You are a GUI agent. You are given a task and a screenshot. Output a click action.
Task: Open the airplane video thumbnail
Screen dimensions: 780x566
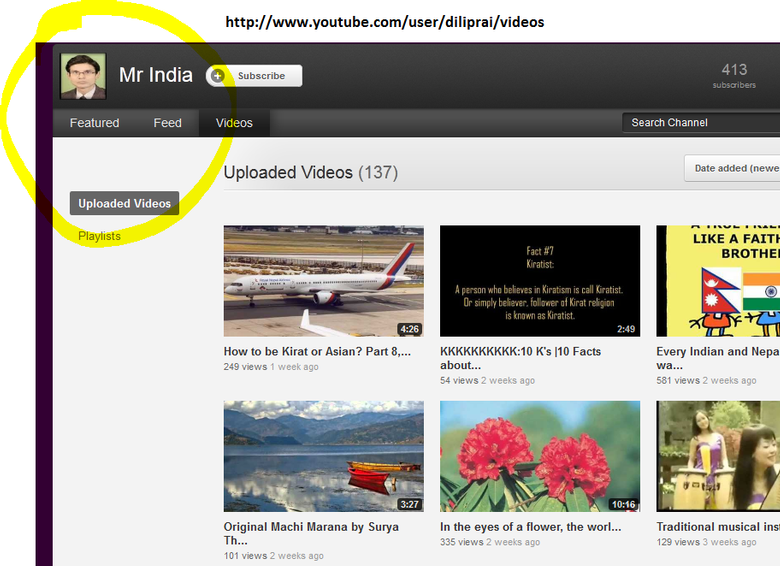tap(323, 280)
